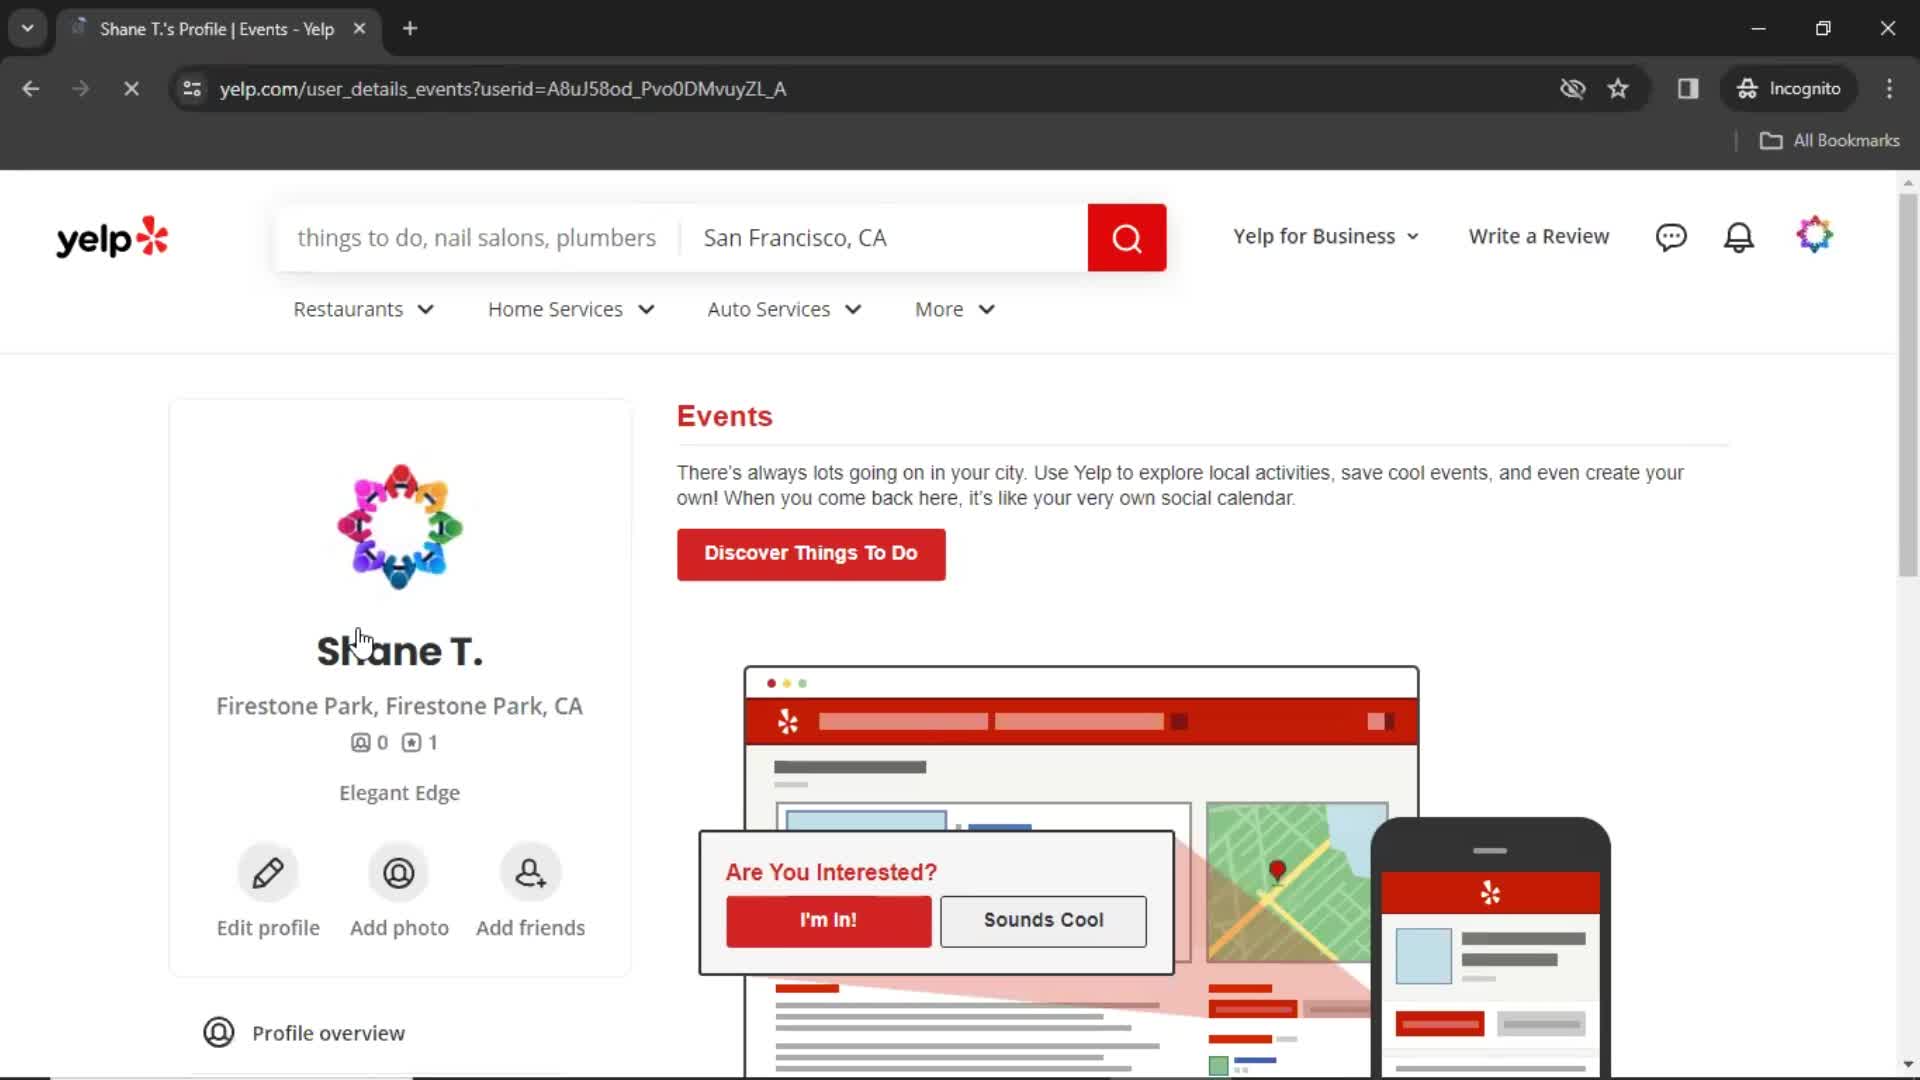Open the Yelp for Business menu
1920x1080 pixels.
(1323, 236)
